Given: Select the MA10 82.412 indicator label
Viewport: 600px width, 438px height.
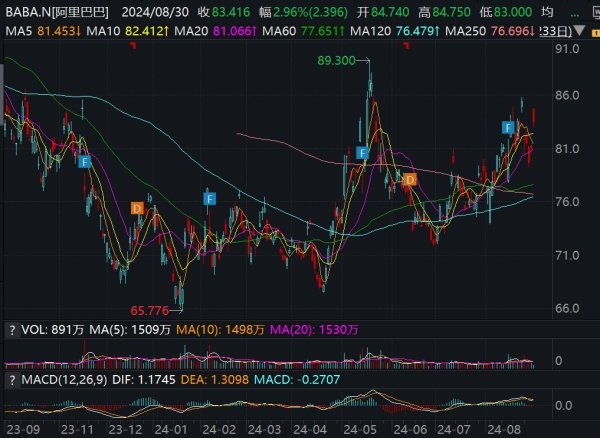Looking at the screenshot, I should tap(127, 31).
